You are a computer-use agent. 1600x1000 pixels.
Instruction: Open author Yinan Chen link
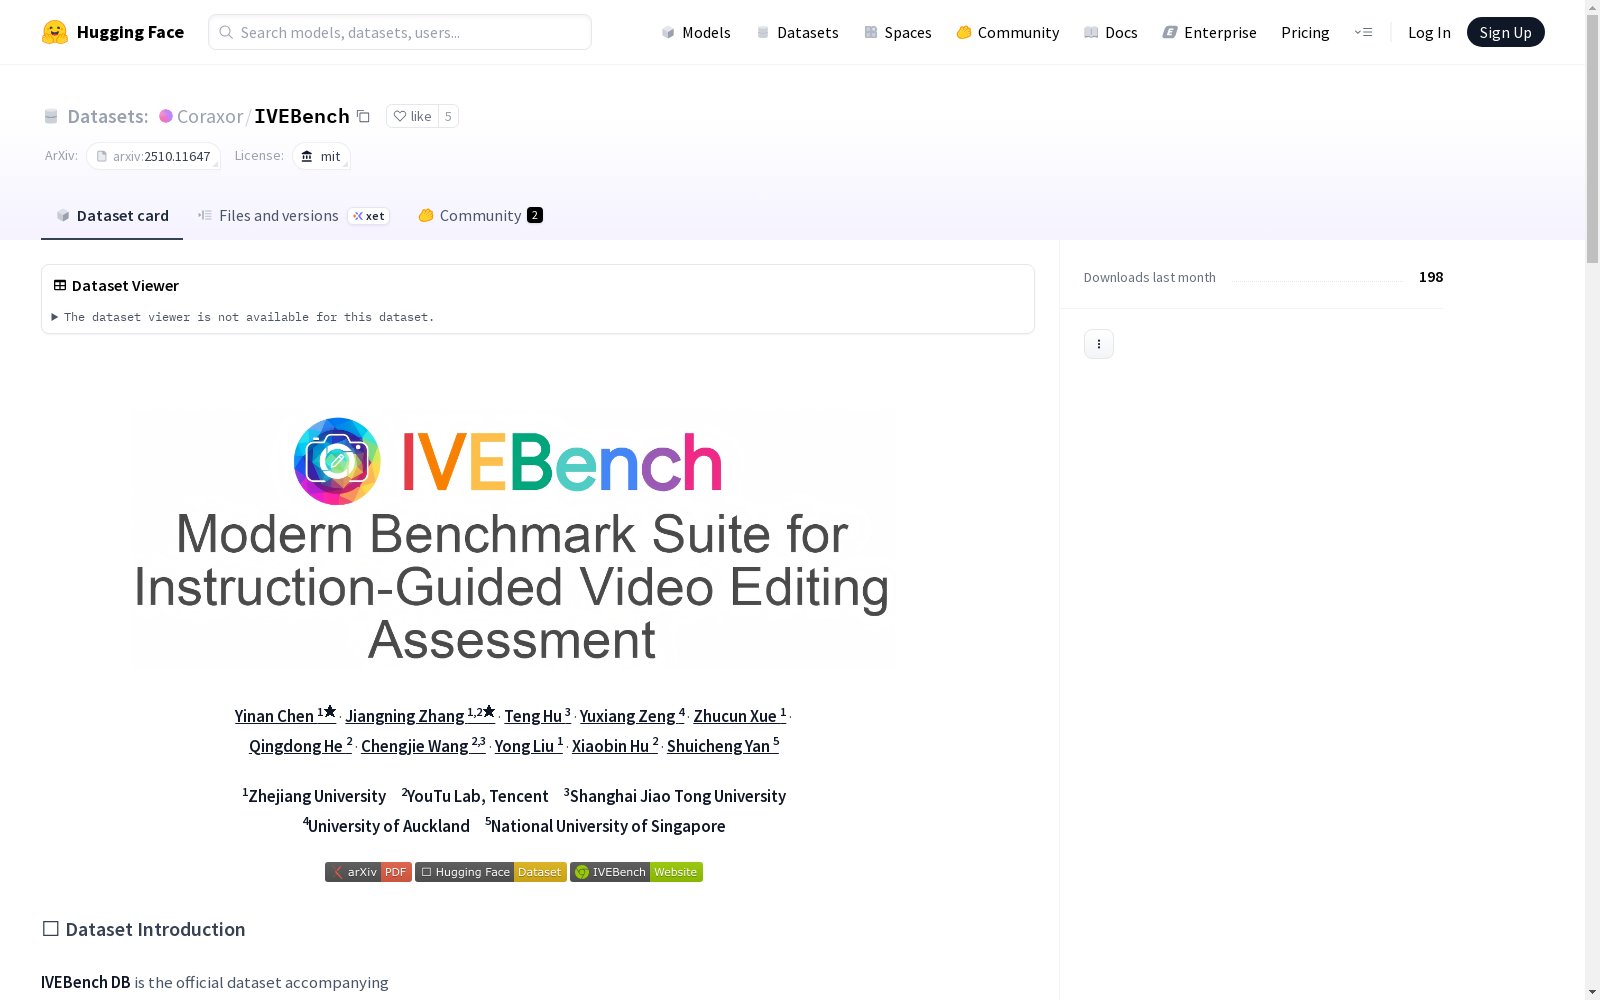[285, 716]
